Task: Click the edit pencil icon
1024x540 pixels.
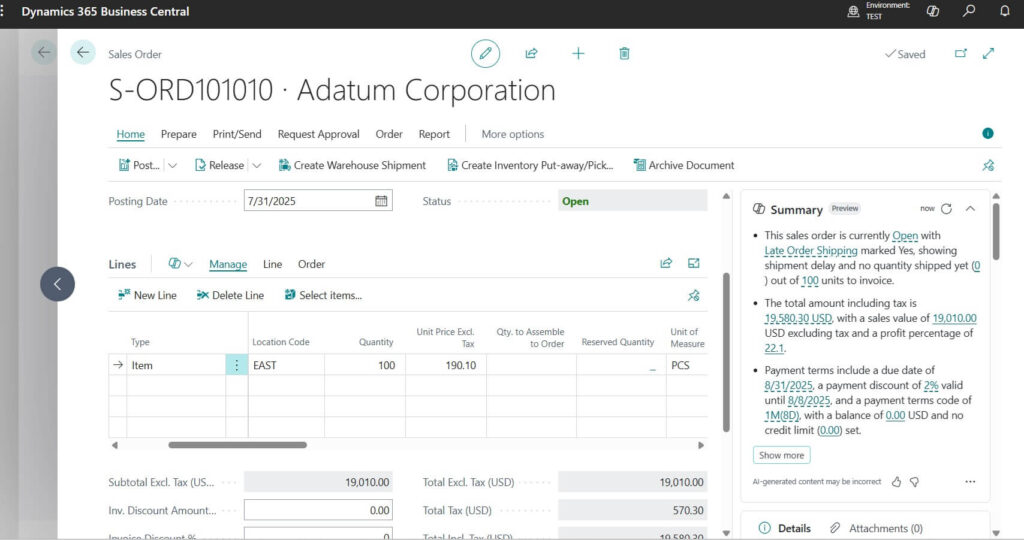Action: (485, 54)
